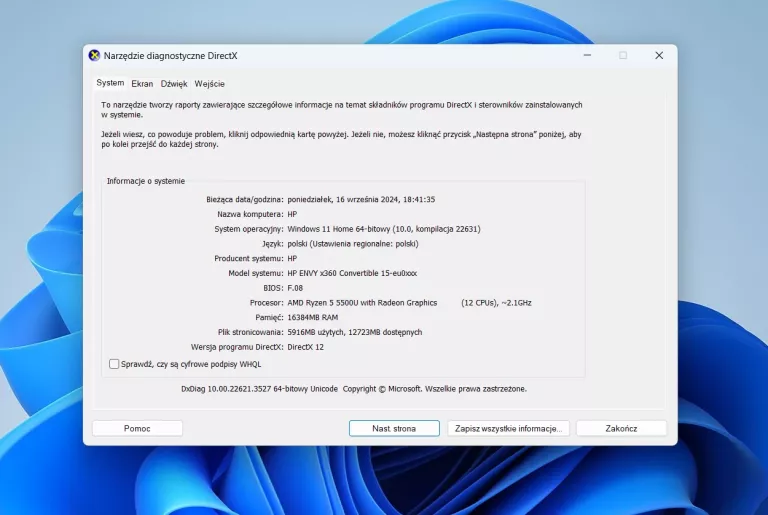Close the DirectX diagnostic window

[659, 56]
